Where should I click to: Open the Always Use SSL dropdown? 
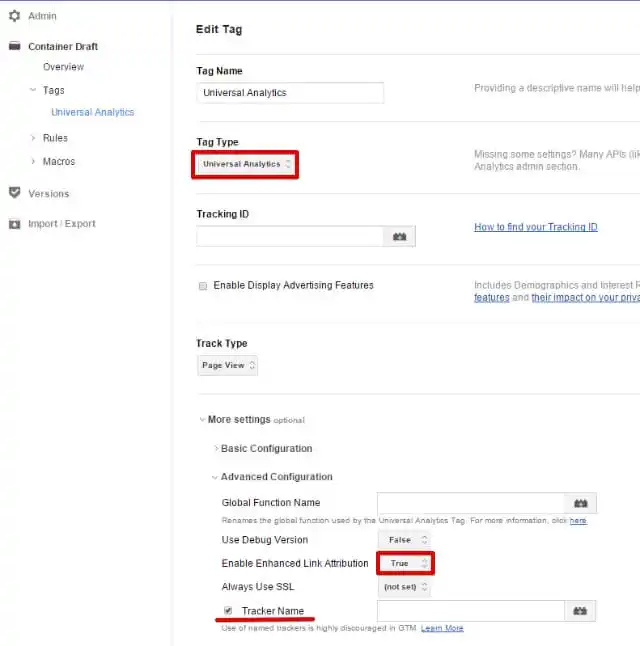(405, 587)
